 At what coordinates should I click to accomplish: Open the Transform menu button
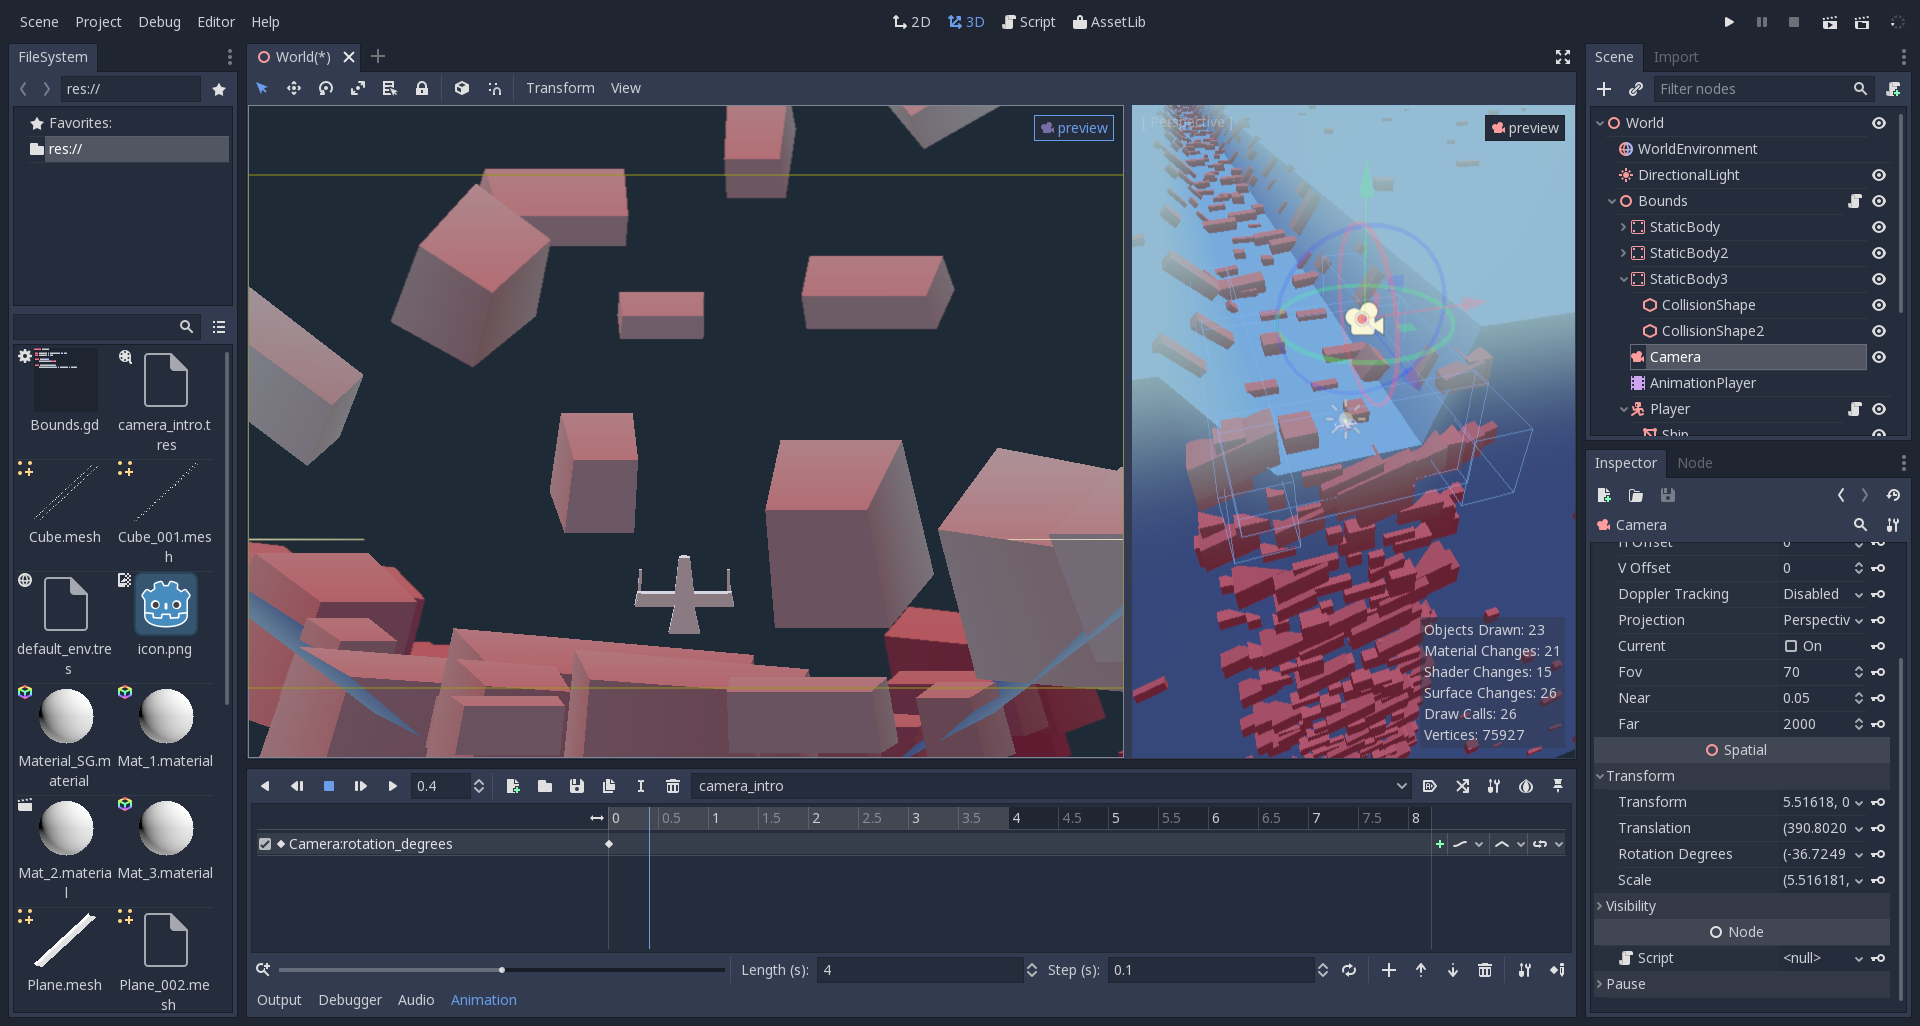coord(560,88)
